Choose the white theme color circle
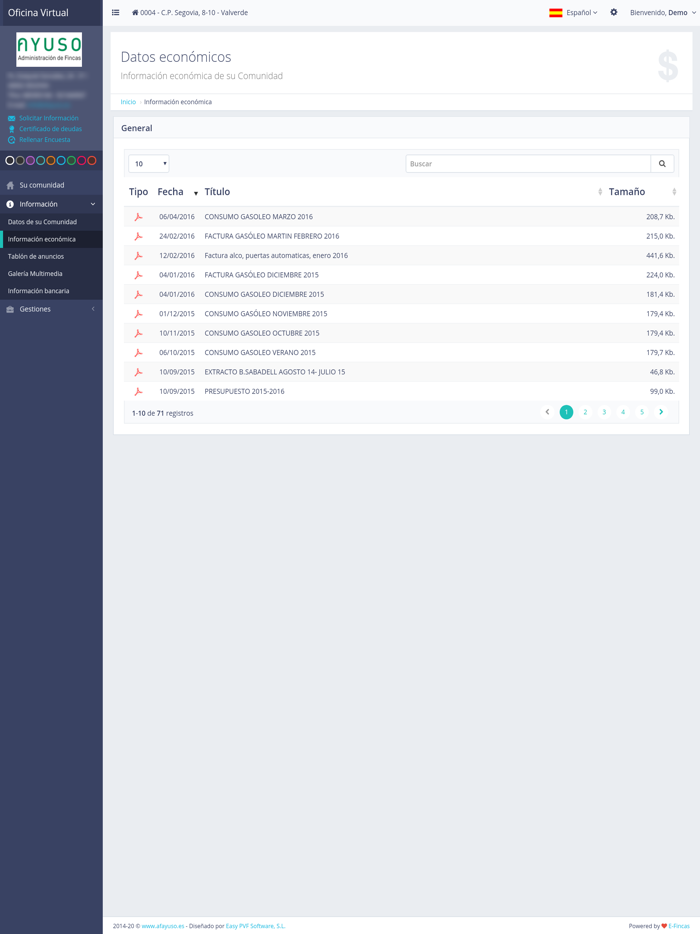Screen dimensions: 700x934 coord(10,161)
